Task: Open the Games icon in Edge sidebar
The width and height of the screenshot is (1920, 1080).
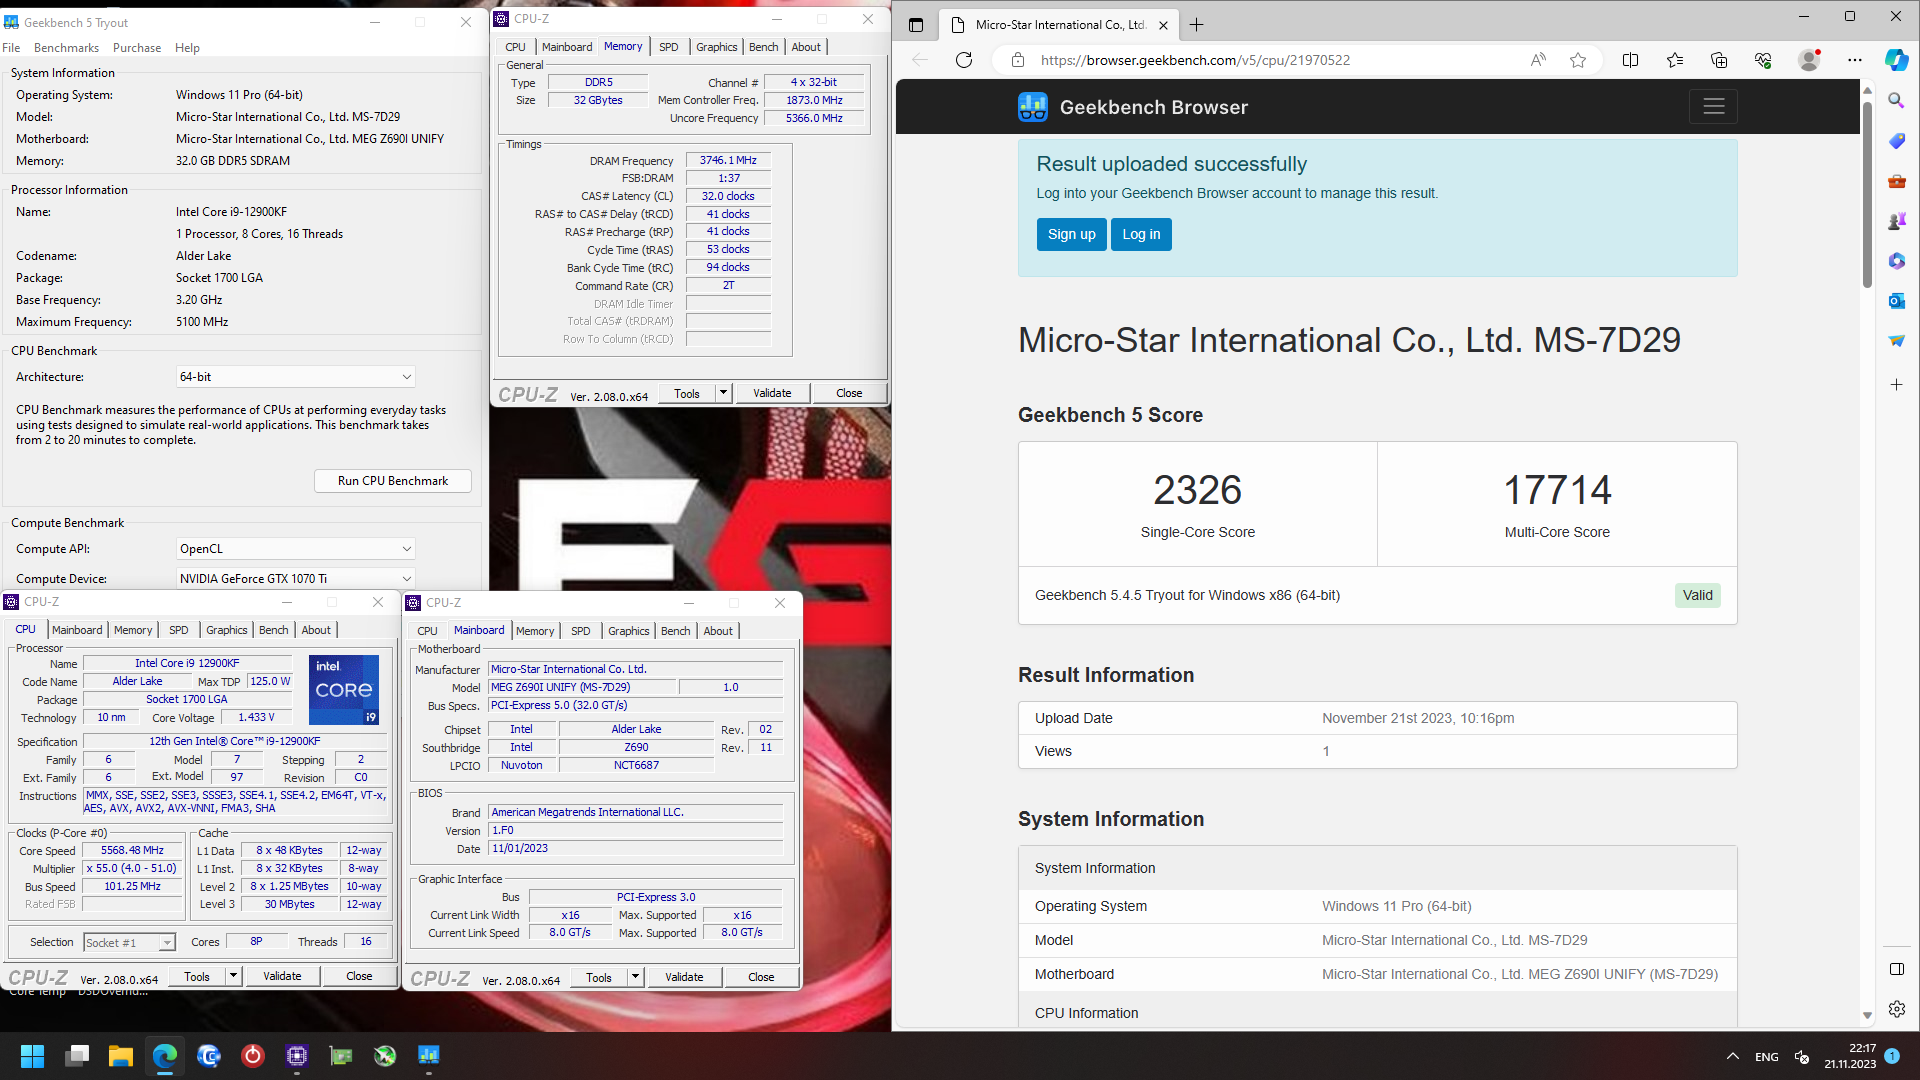Action: click(1896, 221)
